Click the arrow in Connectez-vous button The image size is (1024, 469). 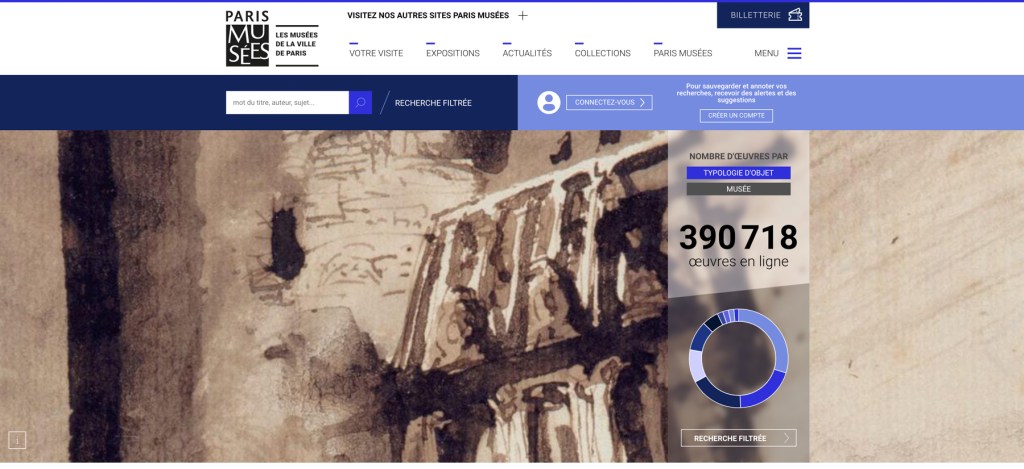coord(641,102)
